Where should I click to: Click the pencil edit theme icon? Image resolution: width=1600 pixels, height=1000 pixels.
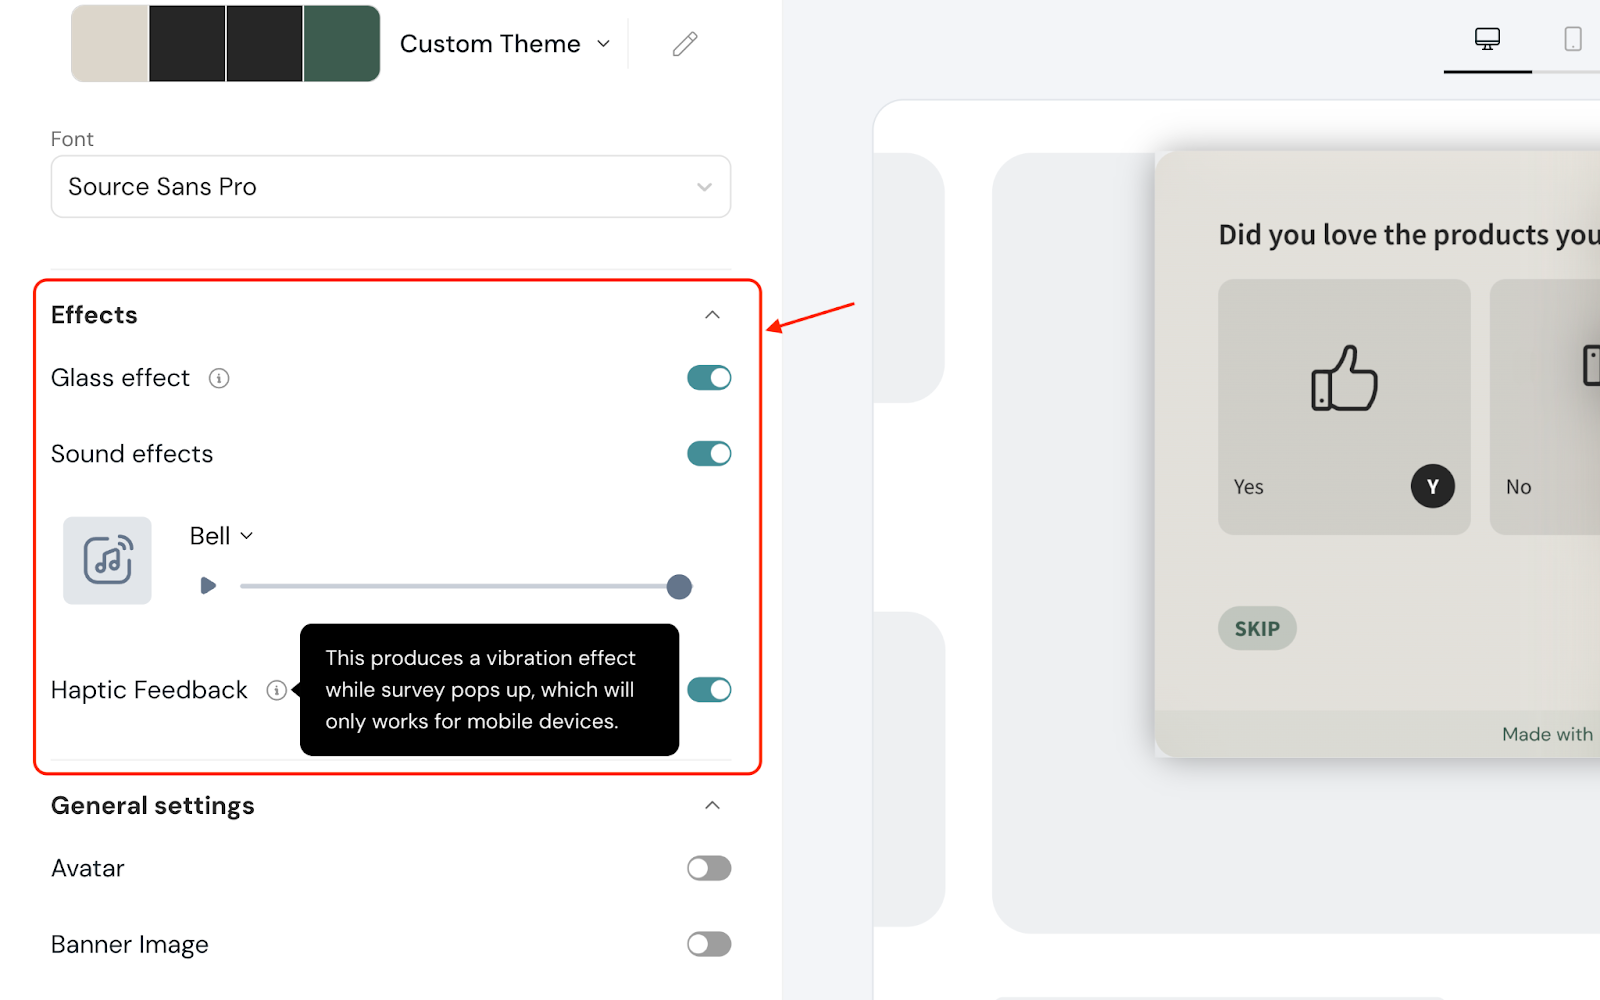click(x=685, y=44)
